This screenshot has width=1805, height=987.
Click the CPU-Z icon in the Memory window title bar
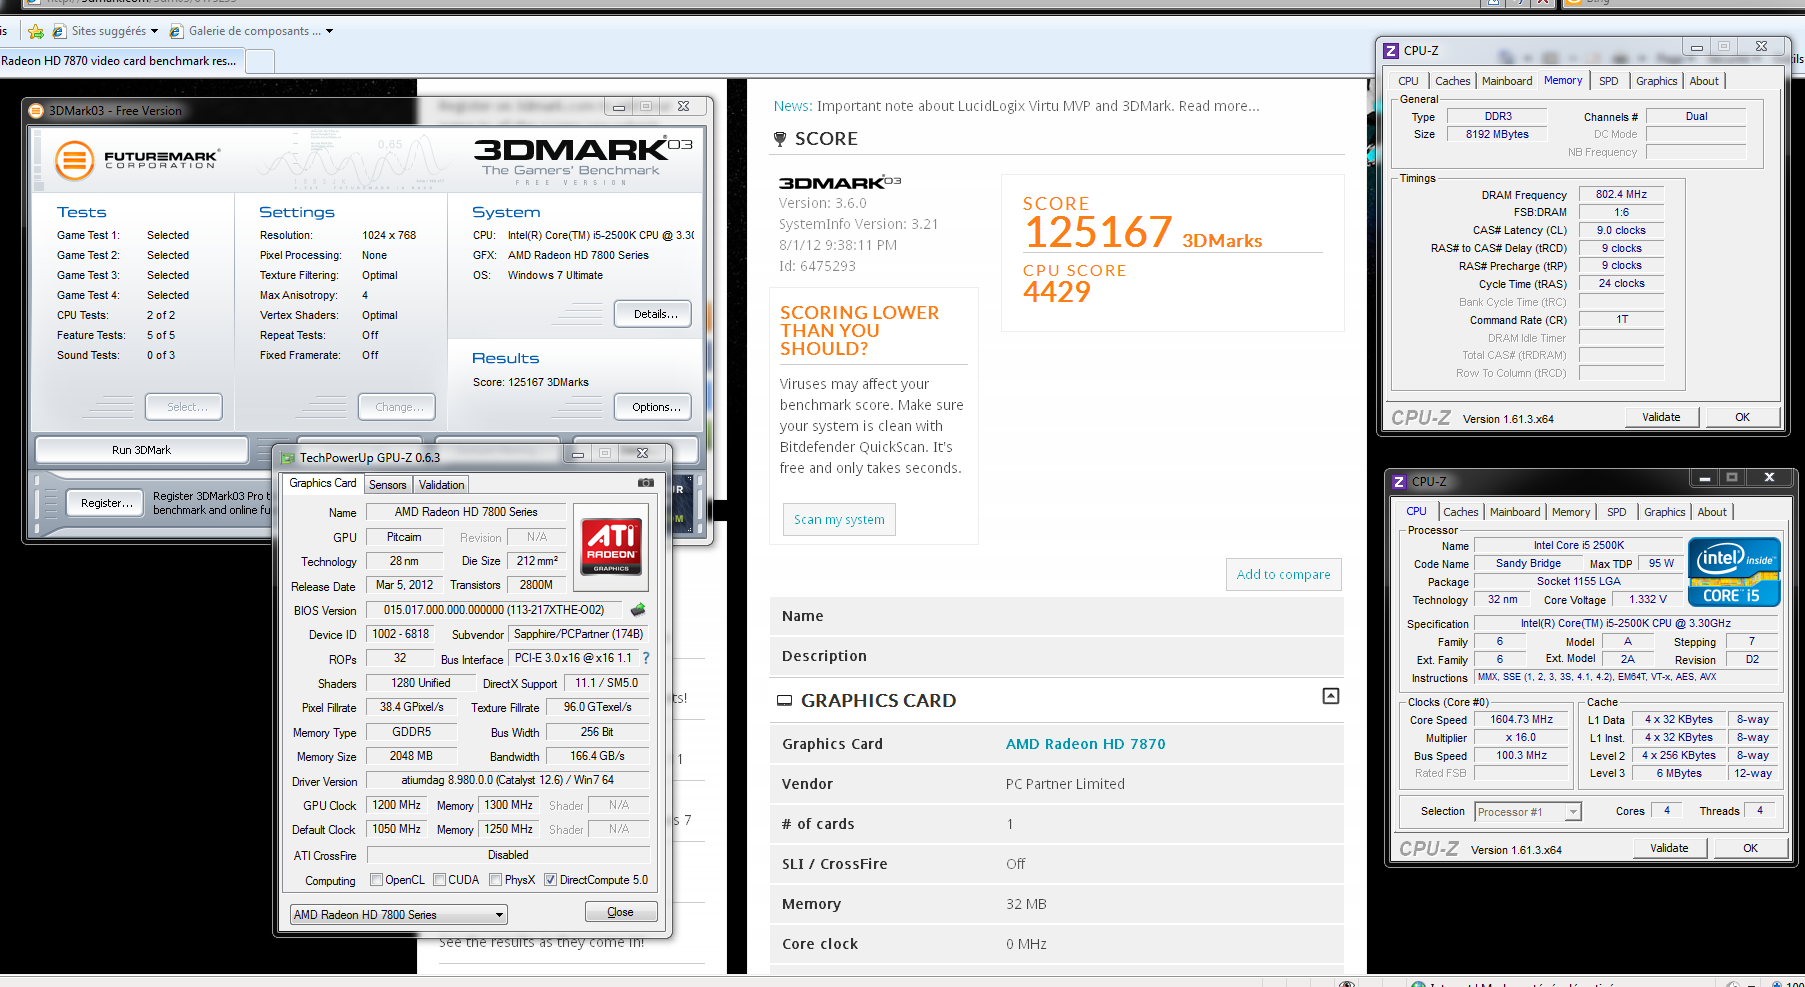pos(1391,50)
